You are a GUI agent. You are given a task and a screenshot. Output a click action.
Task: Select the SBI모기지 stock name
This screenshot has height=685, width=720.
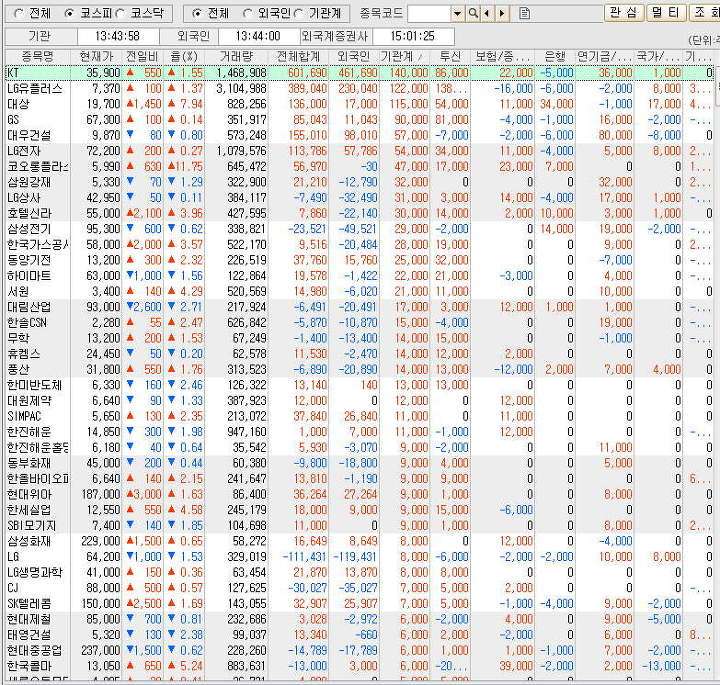(x=32, y=526)
